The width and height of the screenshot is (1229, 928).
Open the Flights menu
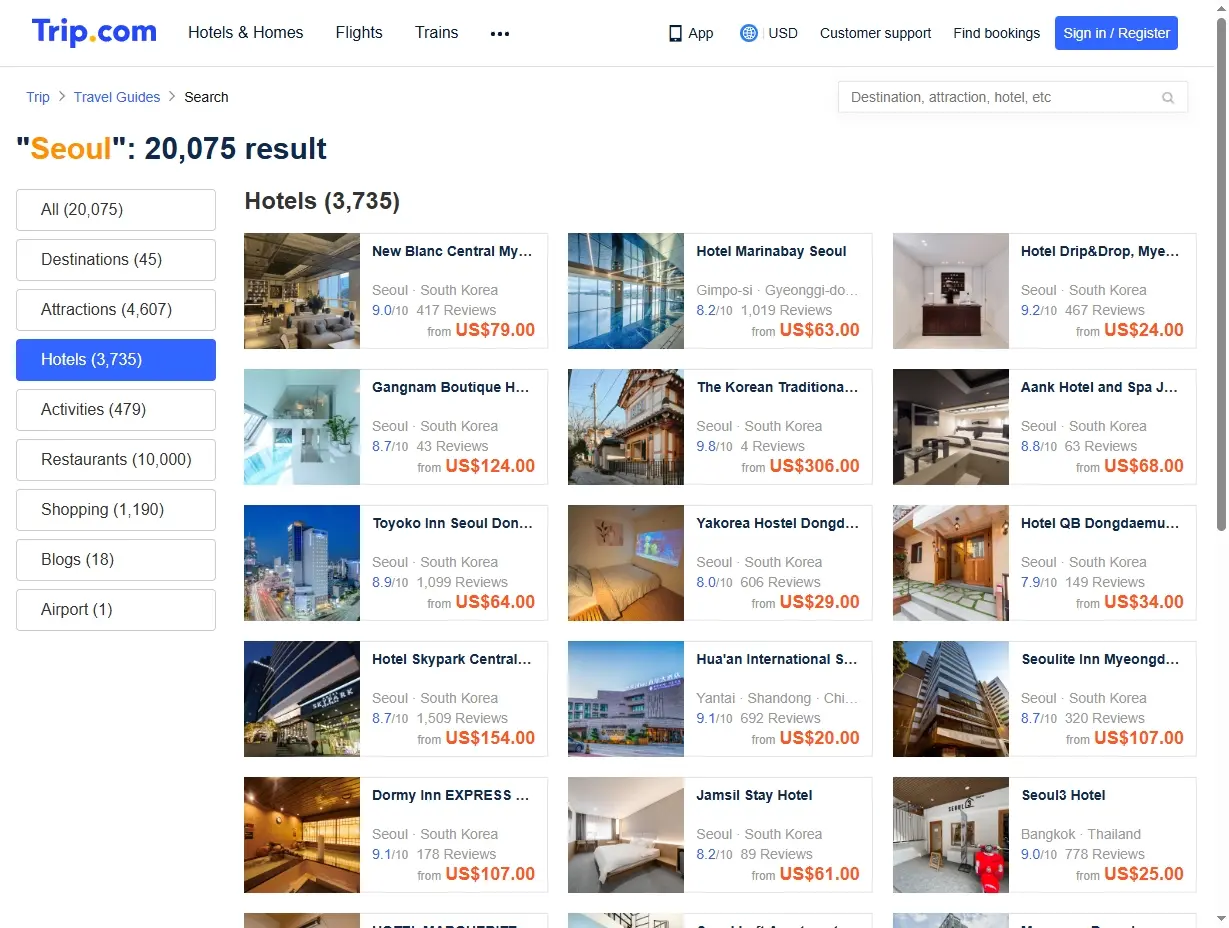tap(359, 32)
